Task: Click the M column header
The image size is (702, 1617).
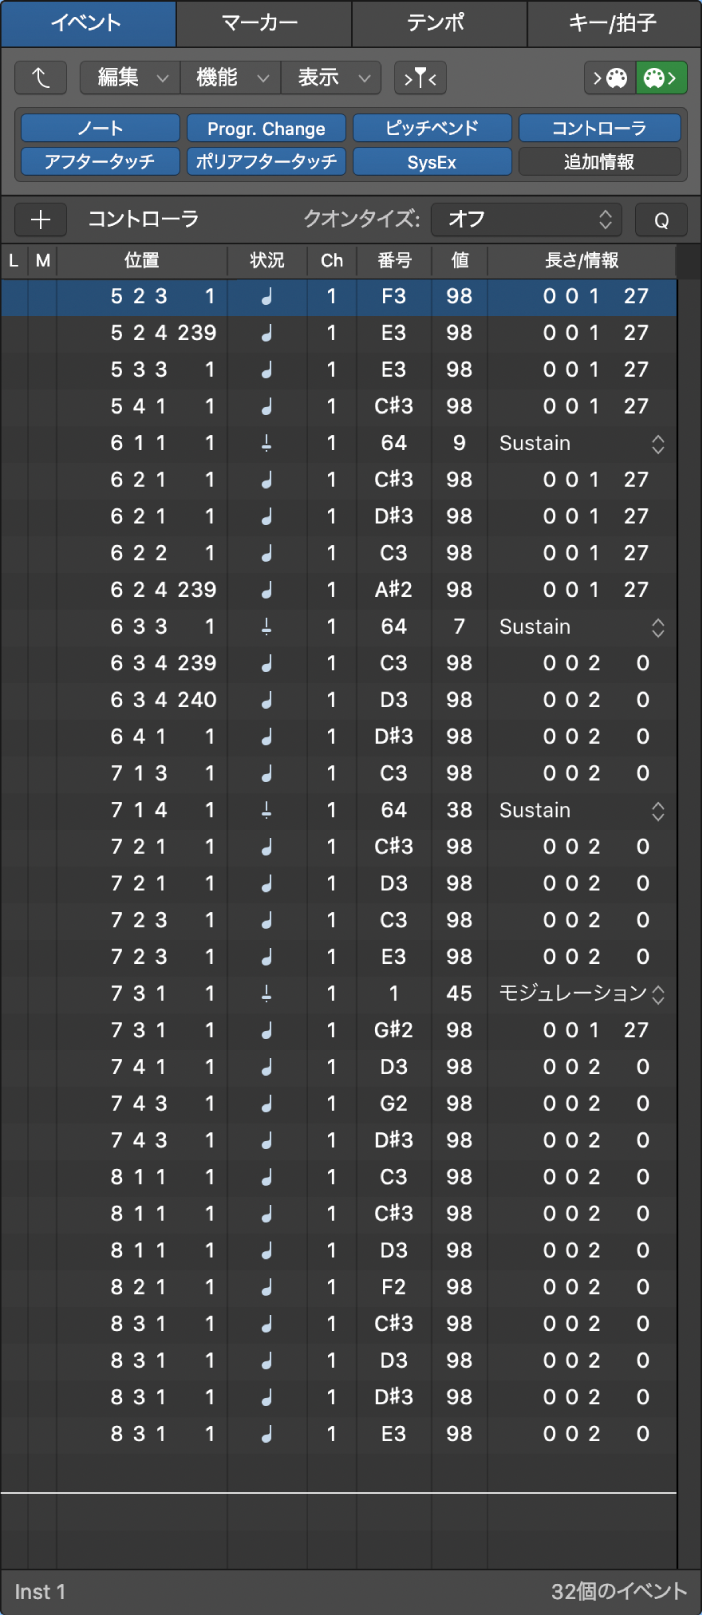Action: pos(42,261)
